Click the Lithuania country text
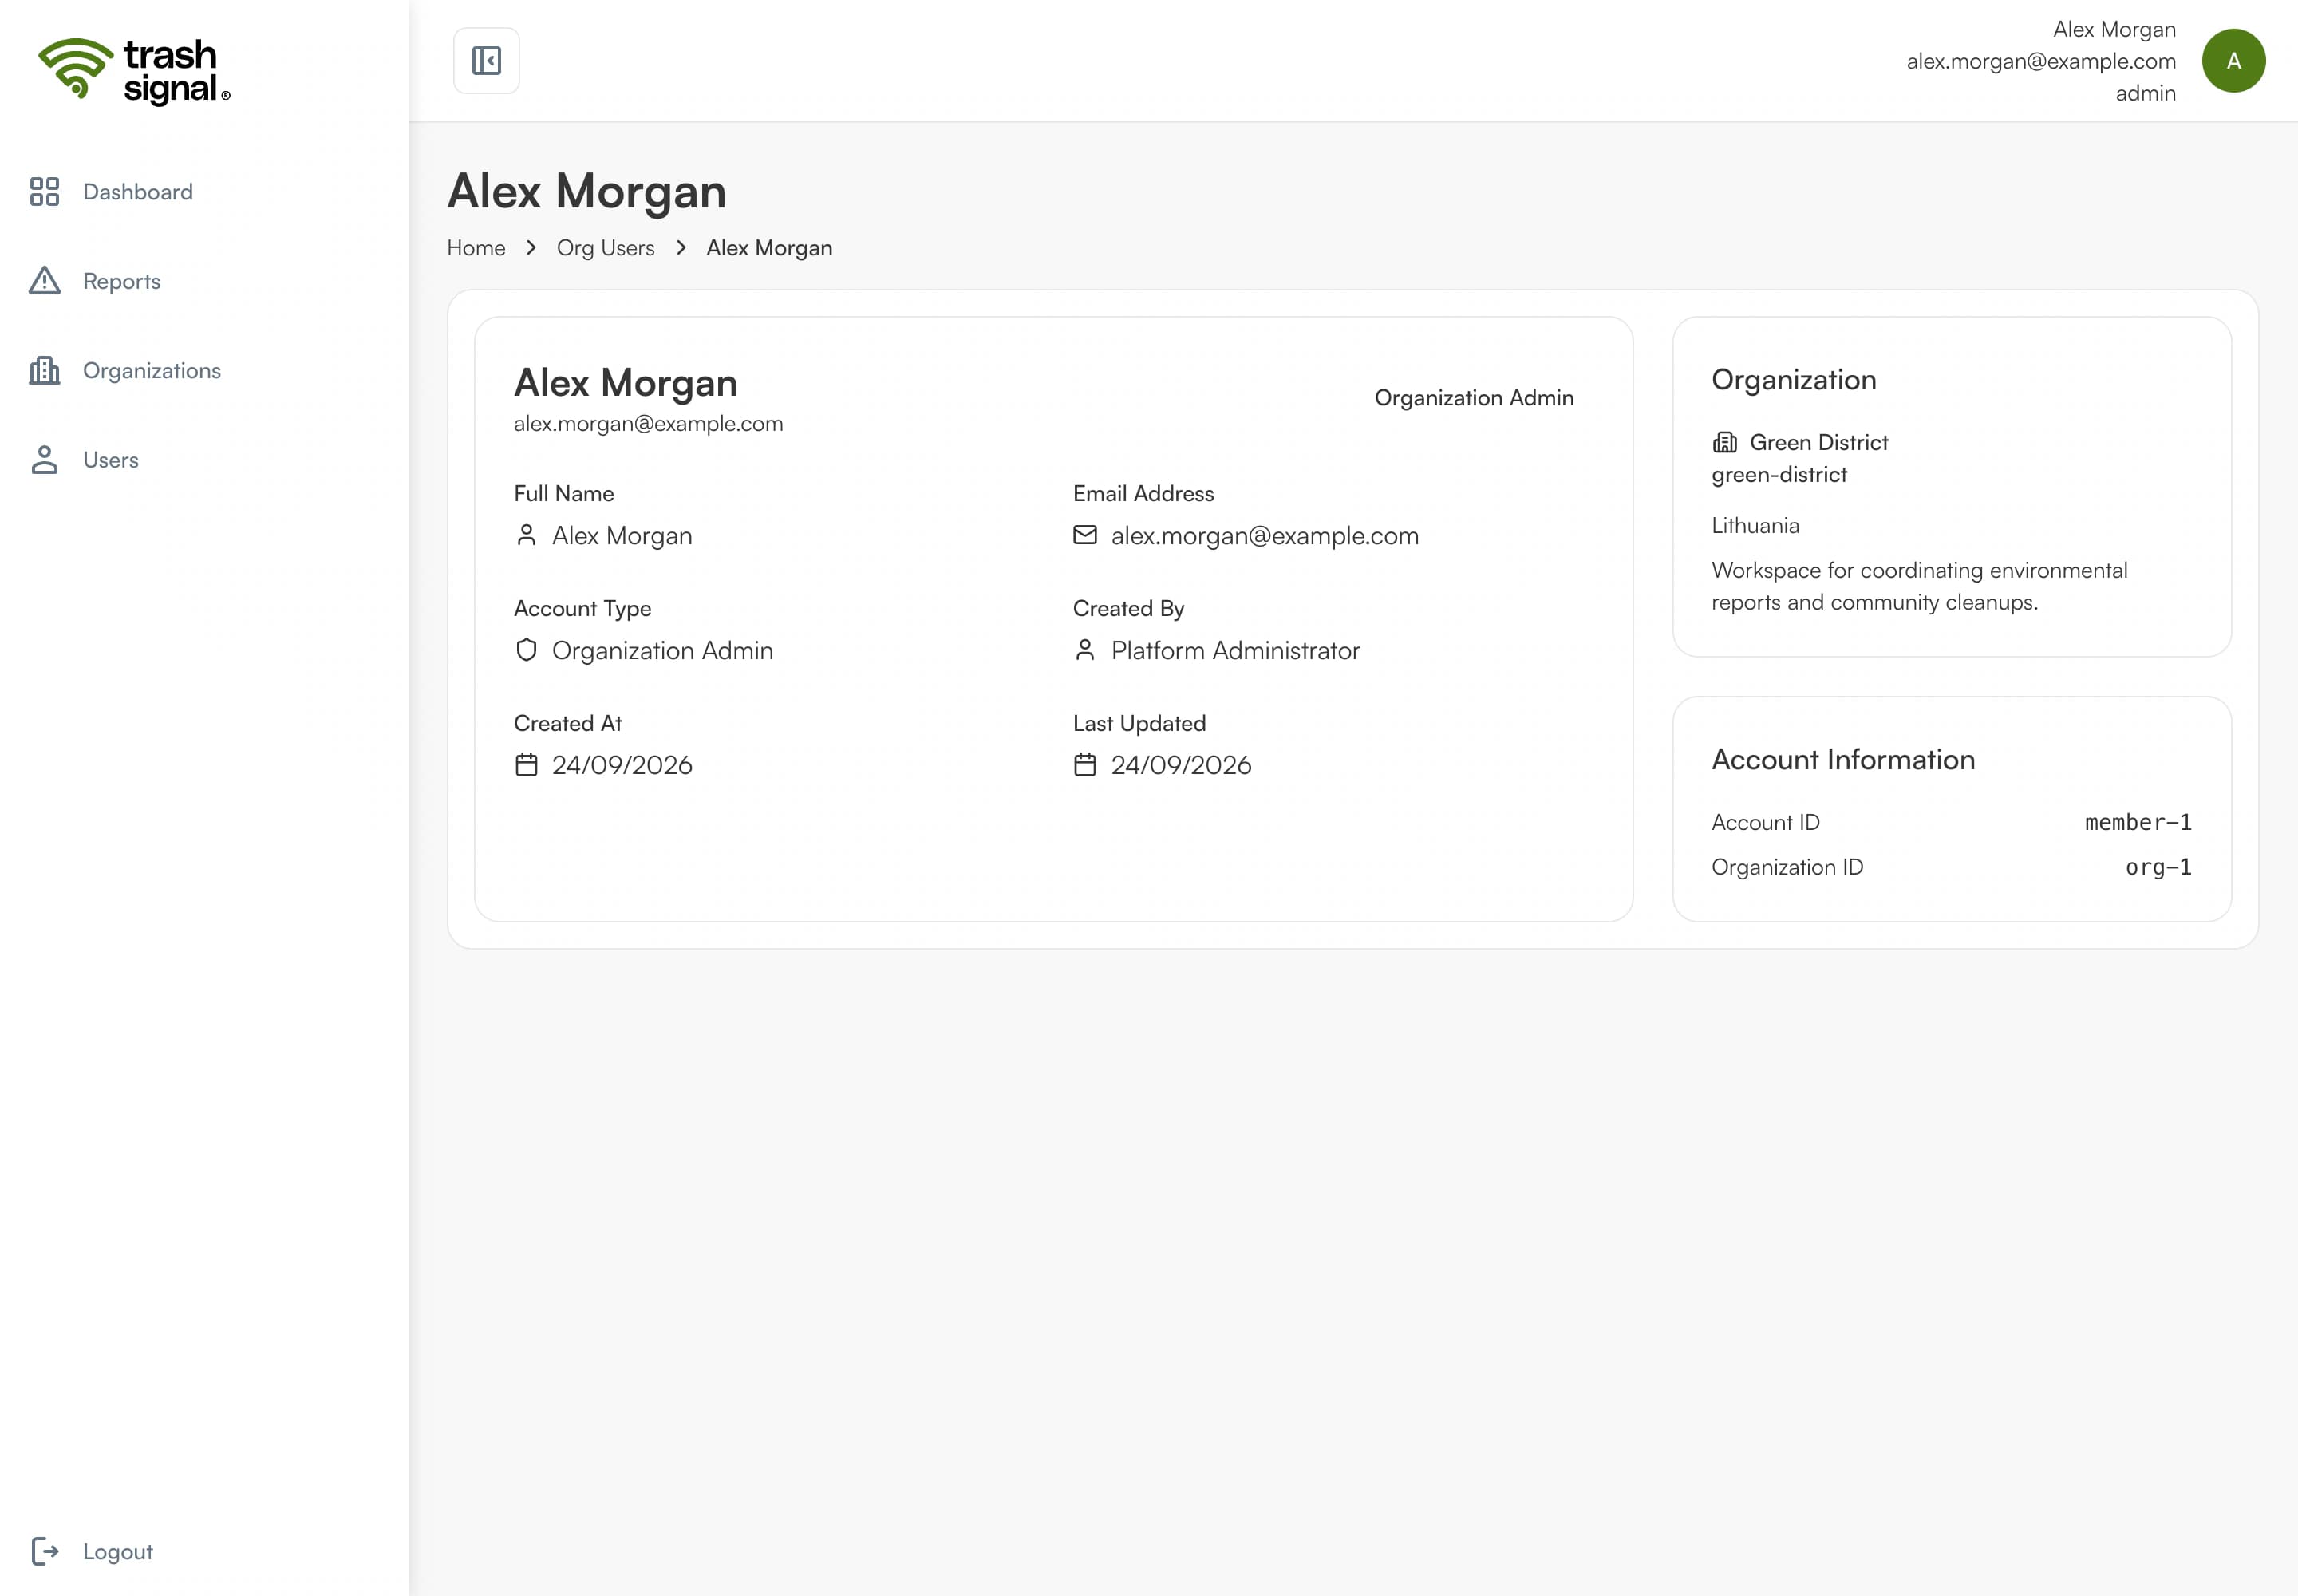This screenshot has height=1596, width=2298. pos(1755,525)
